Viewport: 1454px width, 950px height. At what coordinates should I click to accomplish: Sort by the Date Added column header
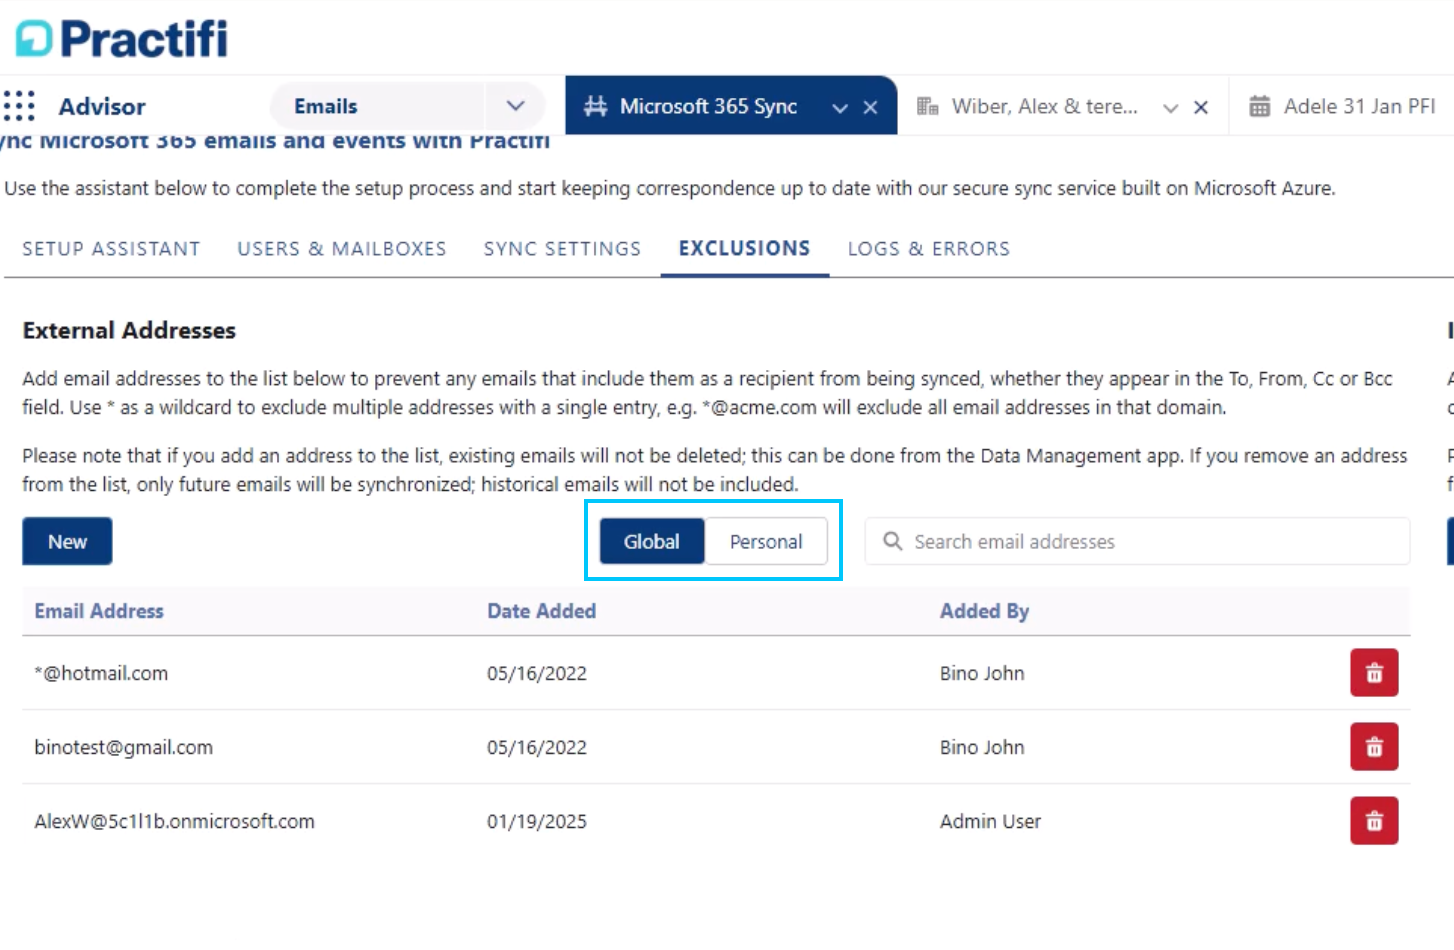coord(541,611)
